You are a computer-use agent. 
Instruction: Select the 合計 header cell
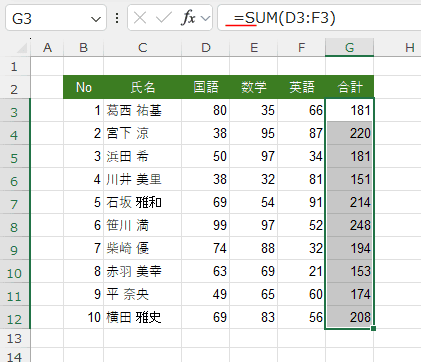point(349,87)
